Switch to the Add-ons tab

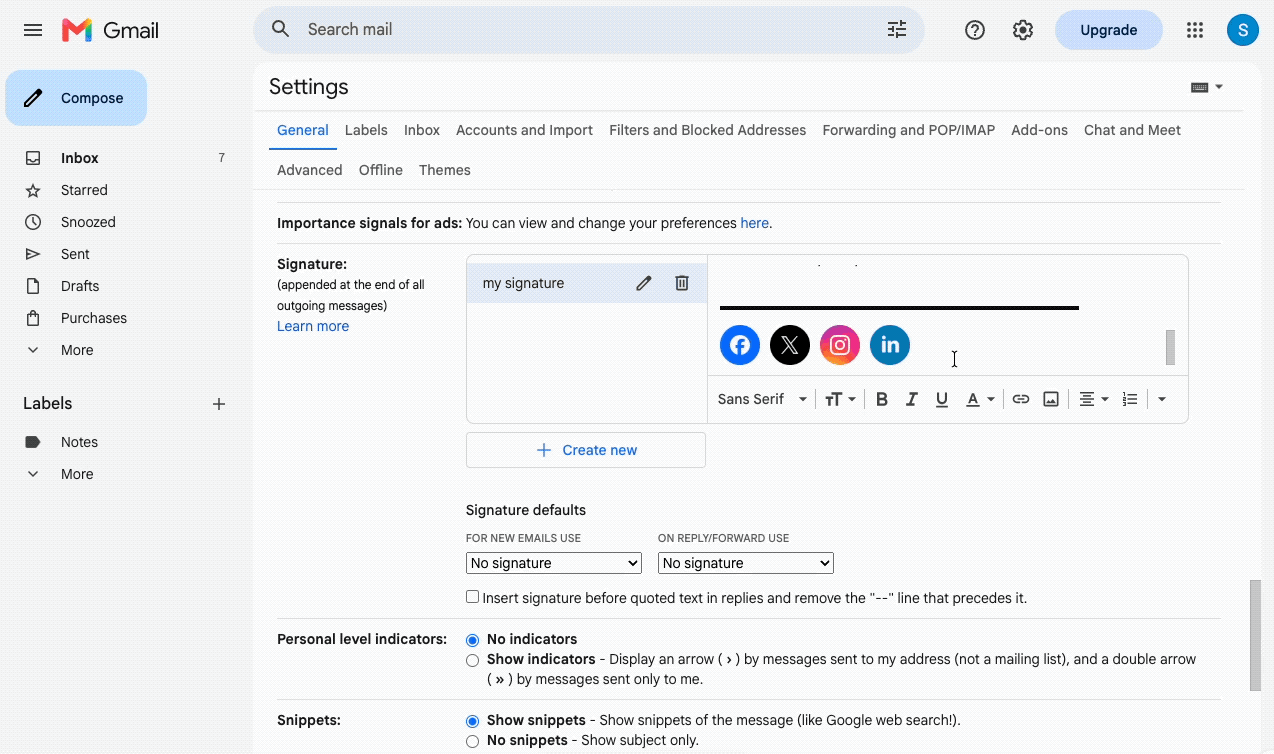point(1039,130)
